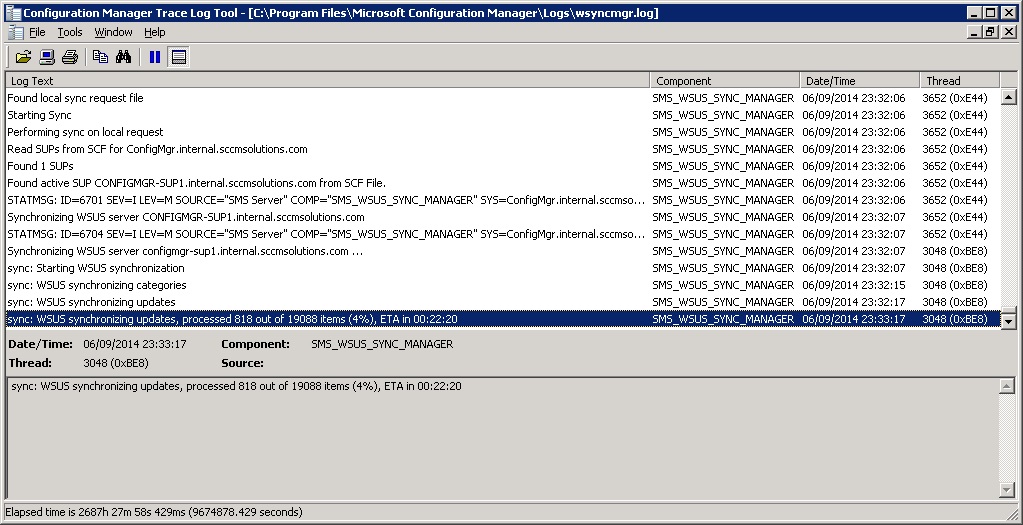Open the Tools menu
1023x525 pixels.
(x=69, y=32)
